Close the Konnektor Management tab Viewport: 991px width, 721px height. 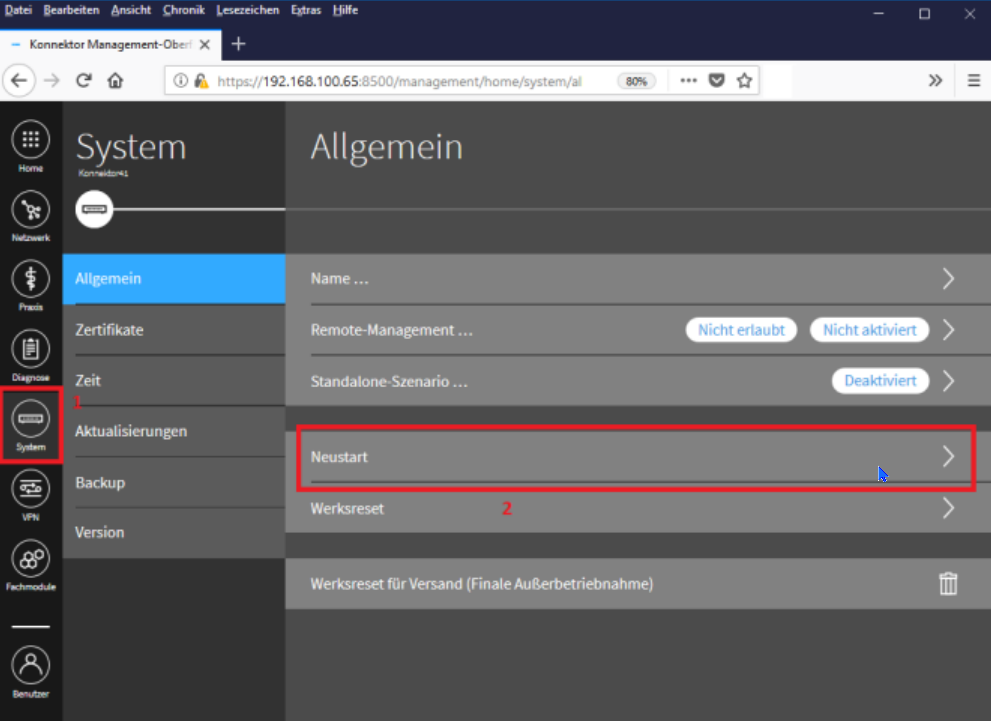[x=205, y=45]
